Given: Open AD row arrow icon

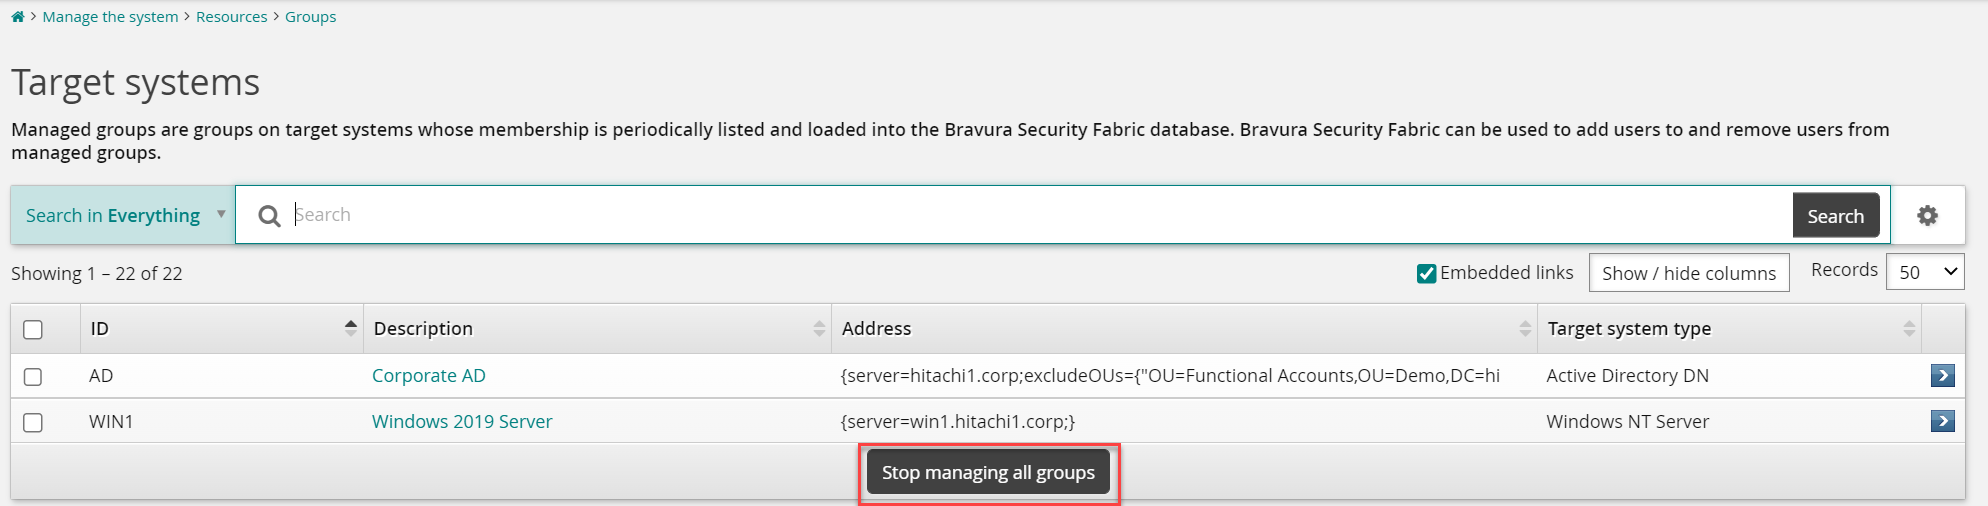Looking at the screenshot, I should (1942, 376).
